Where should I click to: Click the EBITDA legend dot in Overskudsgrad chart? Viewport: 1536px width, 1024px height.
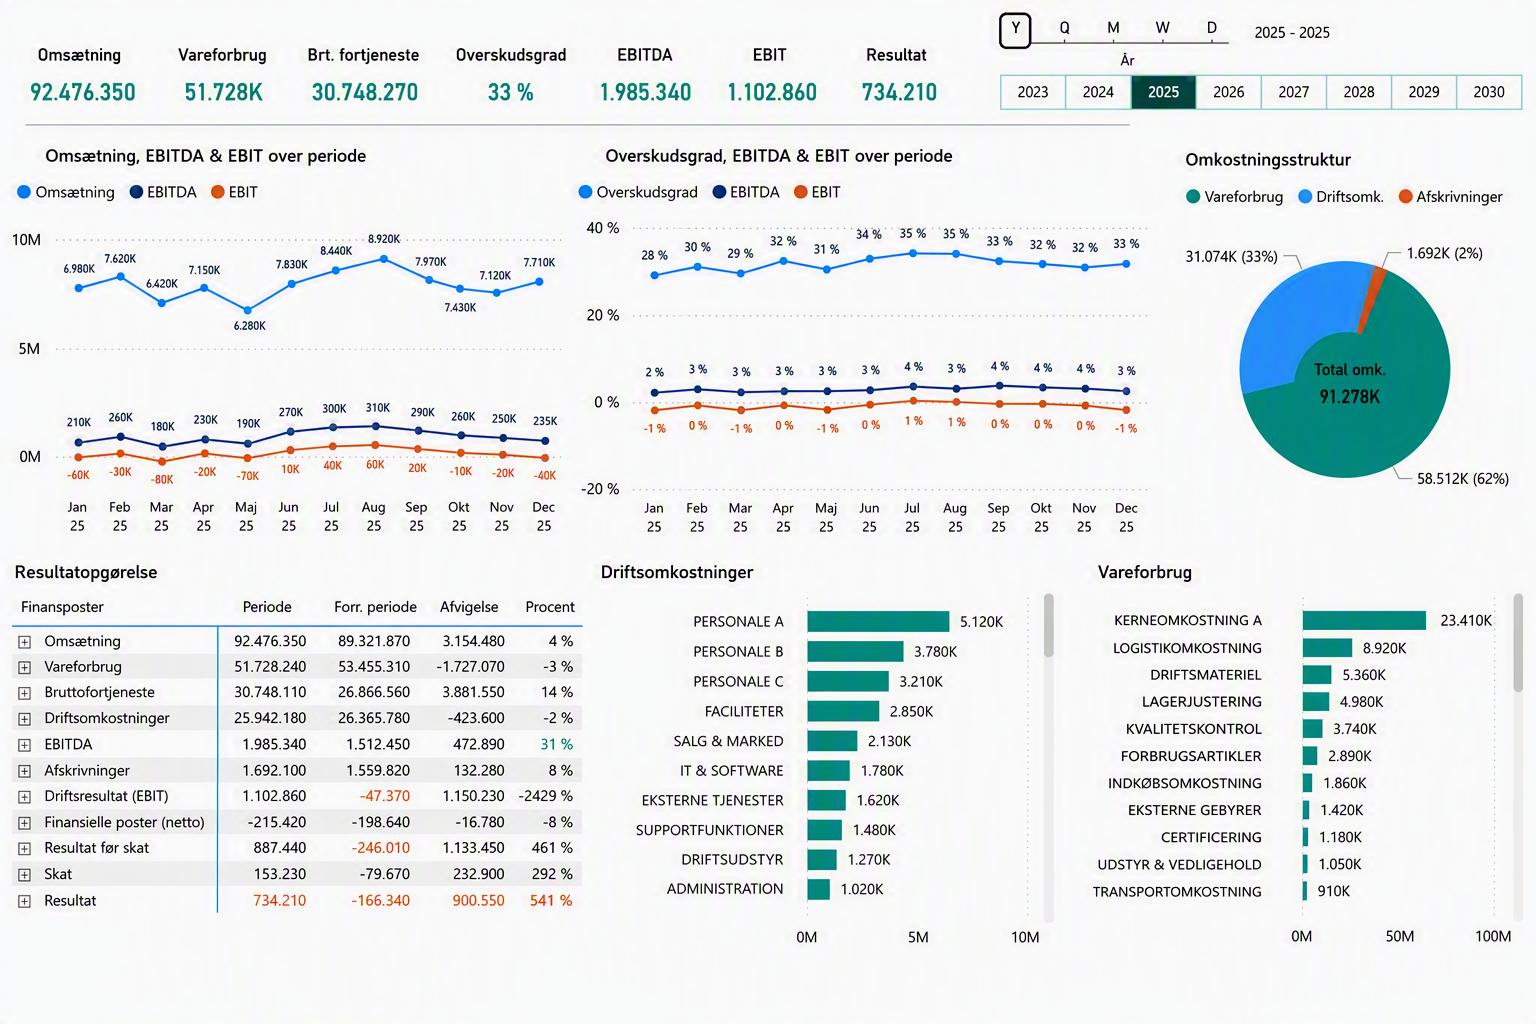(719, 192)
